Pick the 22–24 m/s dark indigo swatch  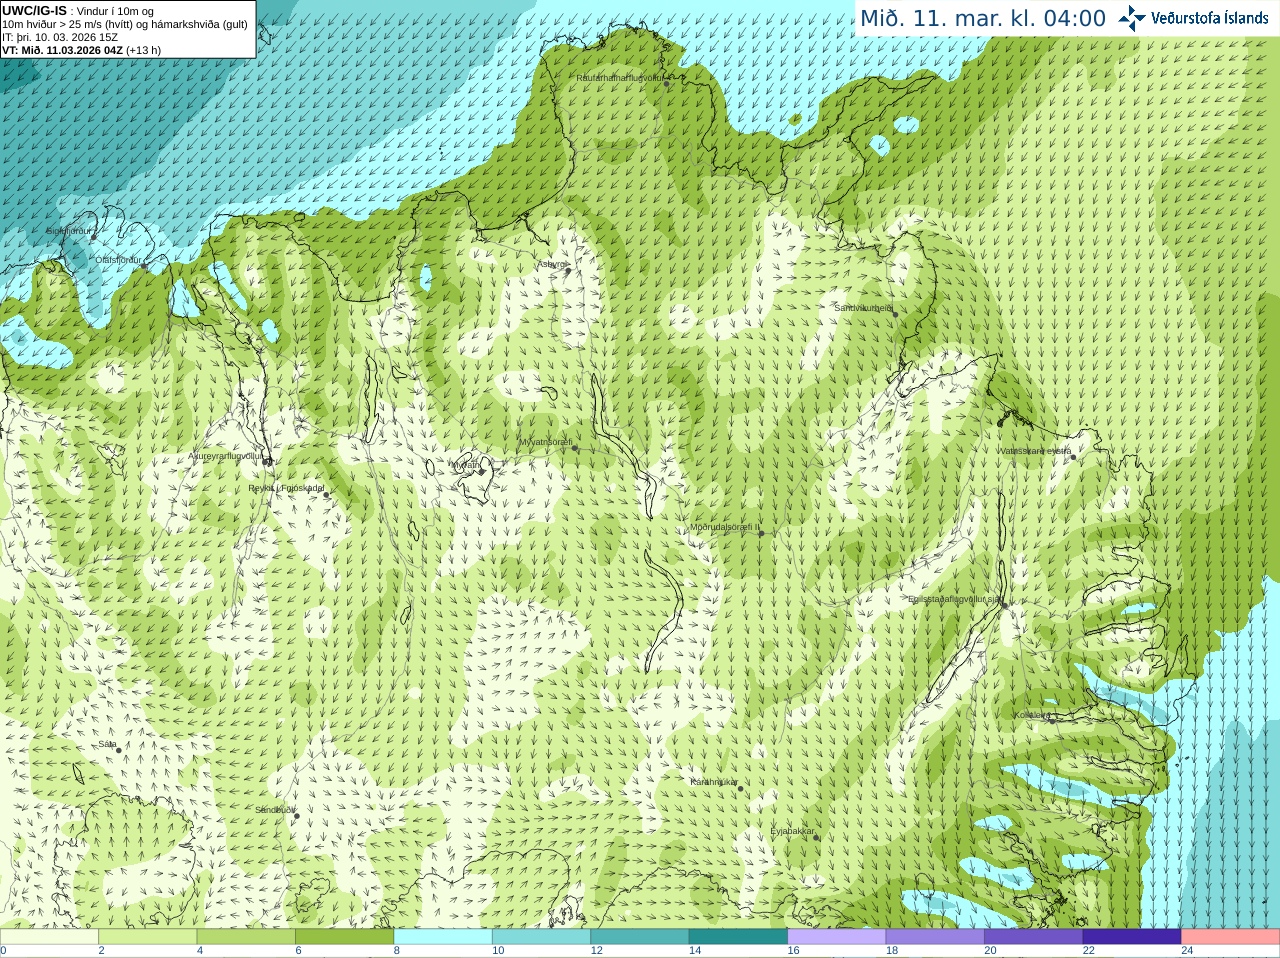pos(1132,937)
